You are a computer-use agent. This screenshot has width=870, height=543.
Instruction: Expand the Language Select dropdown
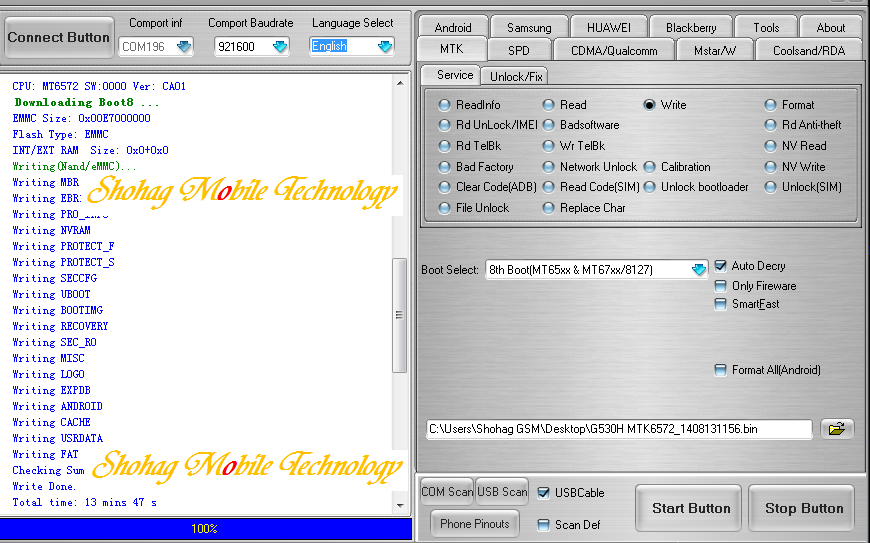[x=385, y=47]
